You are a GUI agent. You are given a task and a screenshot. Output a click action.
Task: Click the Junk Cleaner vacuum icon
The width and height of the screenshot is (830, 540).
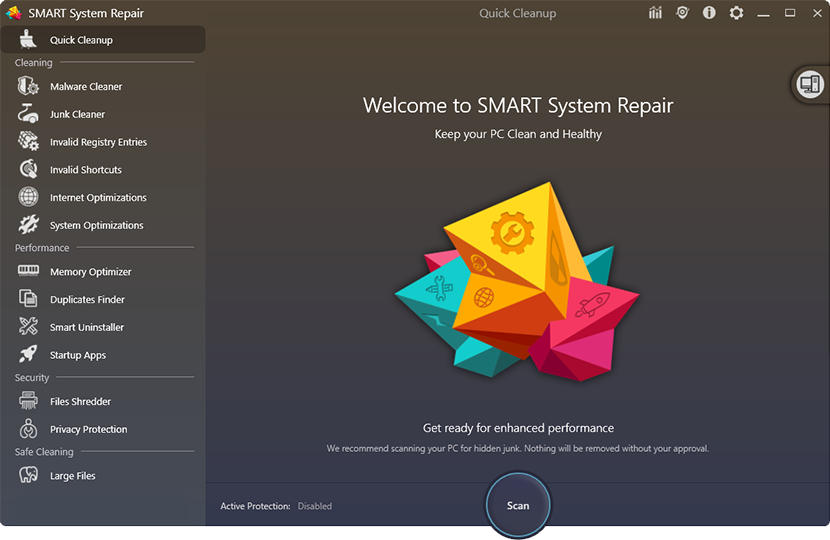(x=28, y=114)
